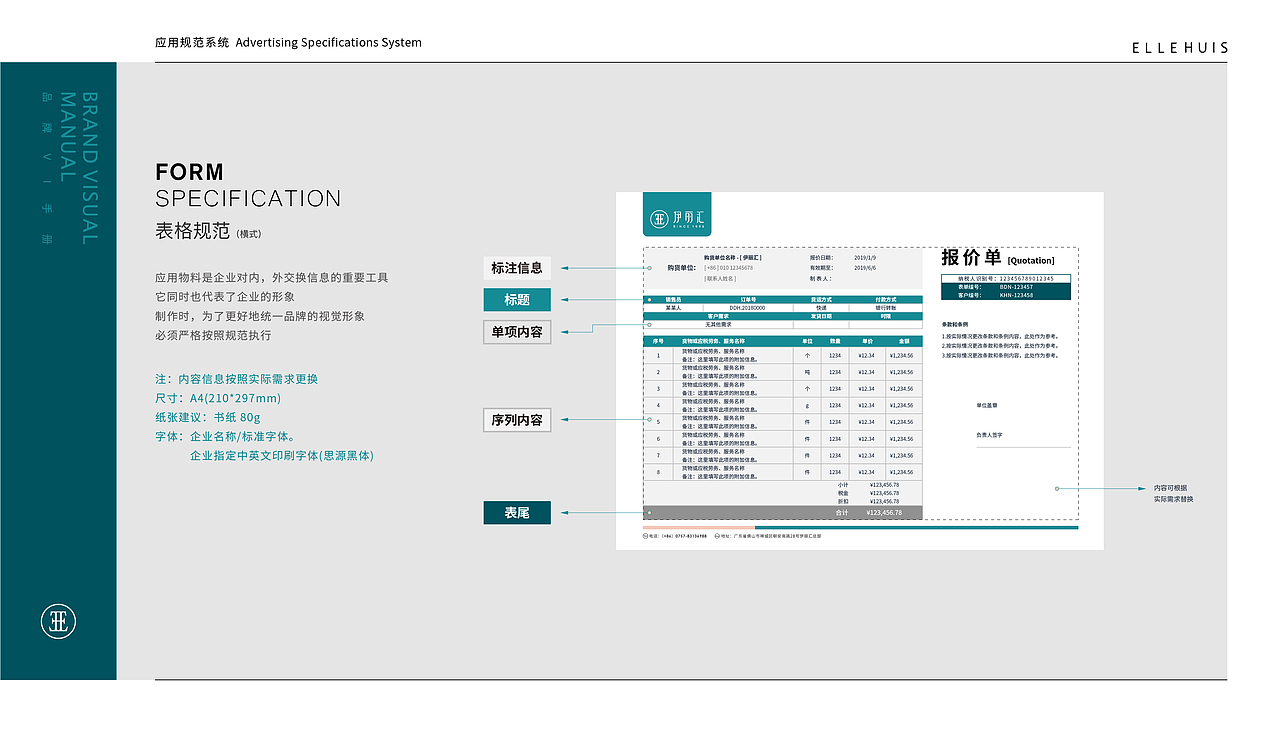Select the dark 表尾 label box
The width and height of the screenshot is (1280, 742).
[517, 513]
